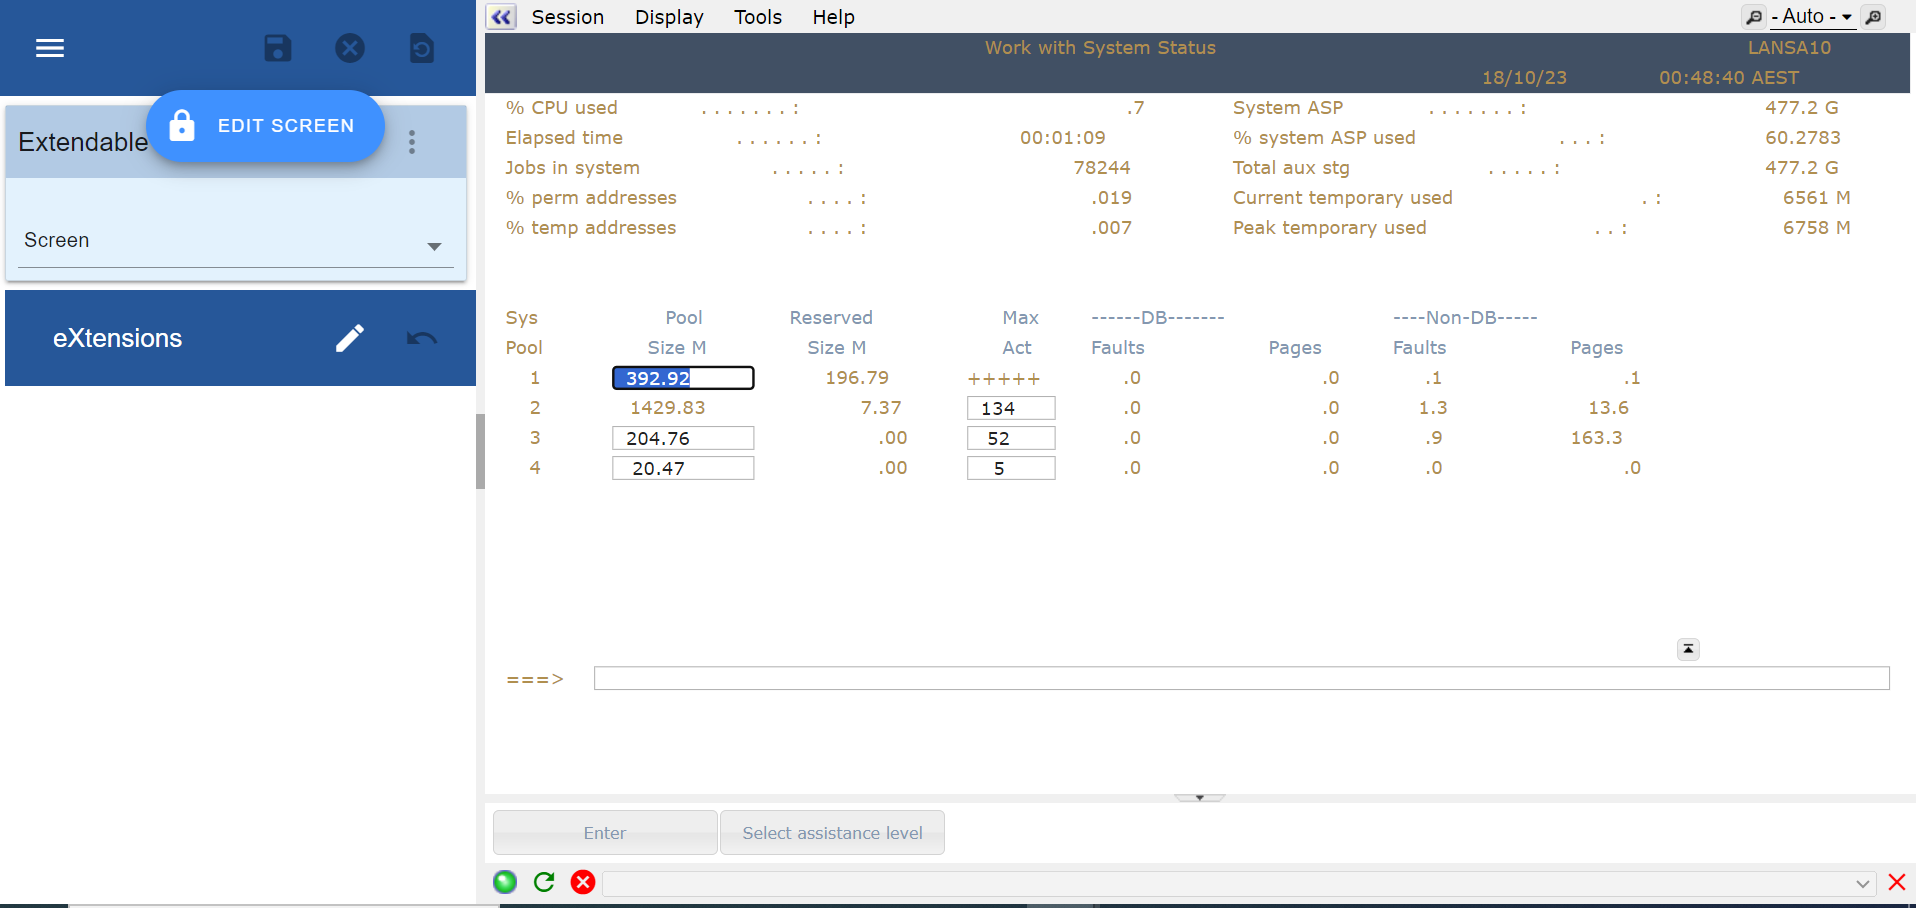Click the eXtensions undo arrow
Viewport: 1916px width, 908px height.
coord(422,338)
